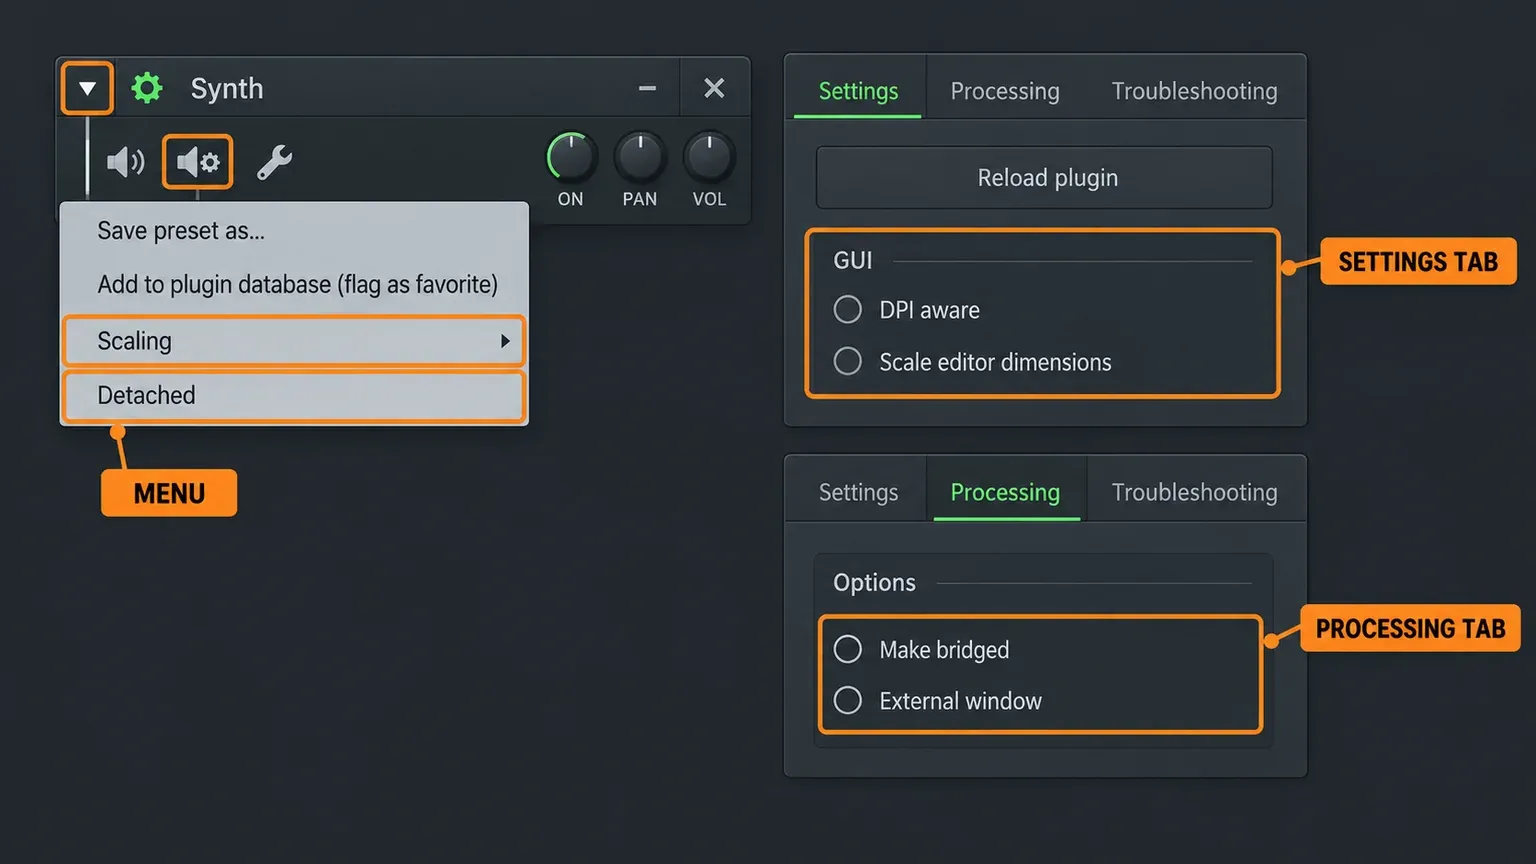Screen dimensions: 1536x864
Task: Minimize the Synth plugin window
Action: tap(647, 88)
